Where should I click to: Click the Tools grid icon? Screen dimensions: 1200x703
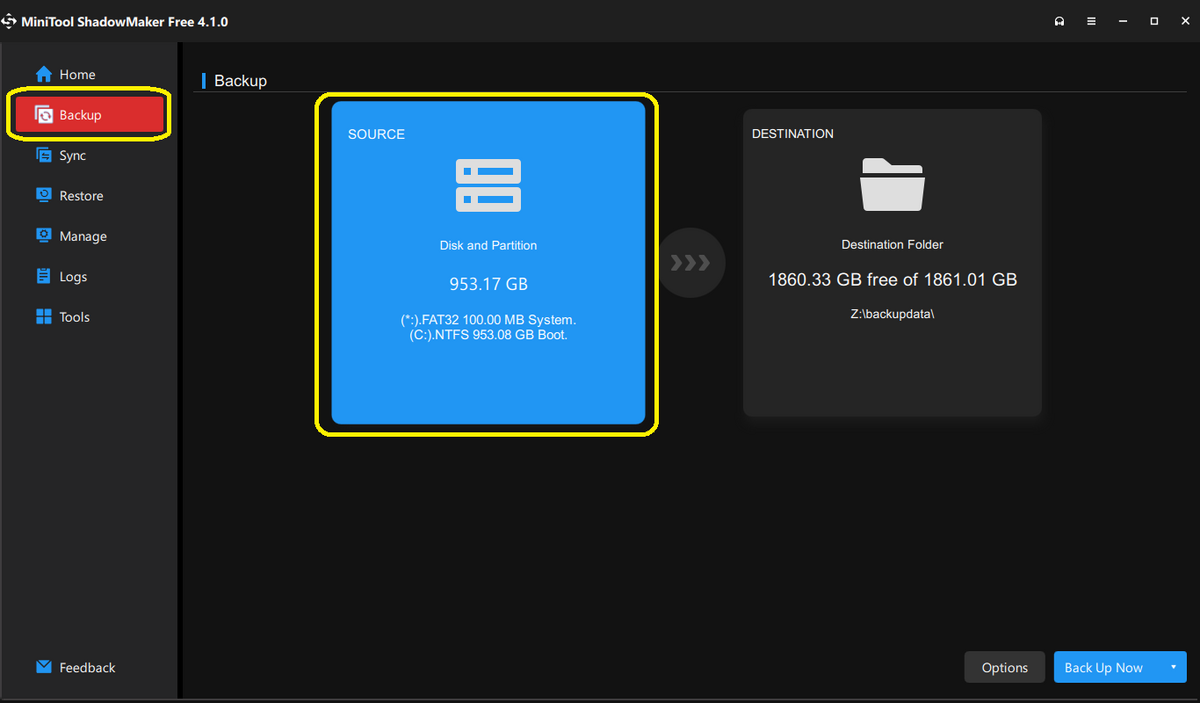click(x=44, y=316)
